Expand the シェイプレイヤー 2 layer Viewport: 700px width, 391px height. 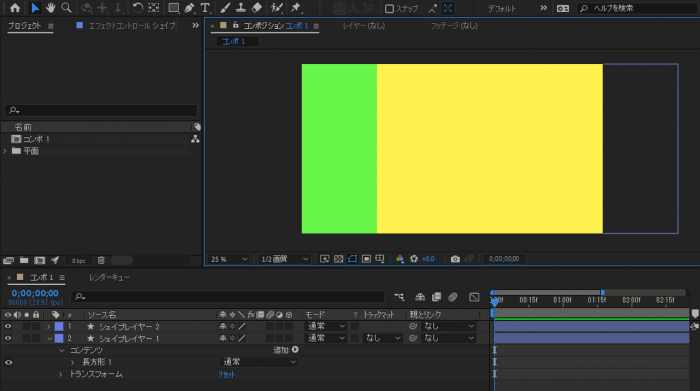coord(49,327)
